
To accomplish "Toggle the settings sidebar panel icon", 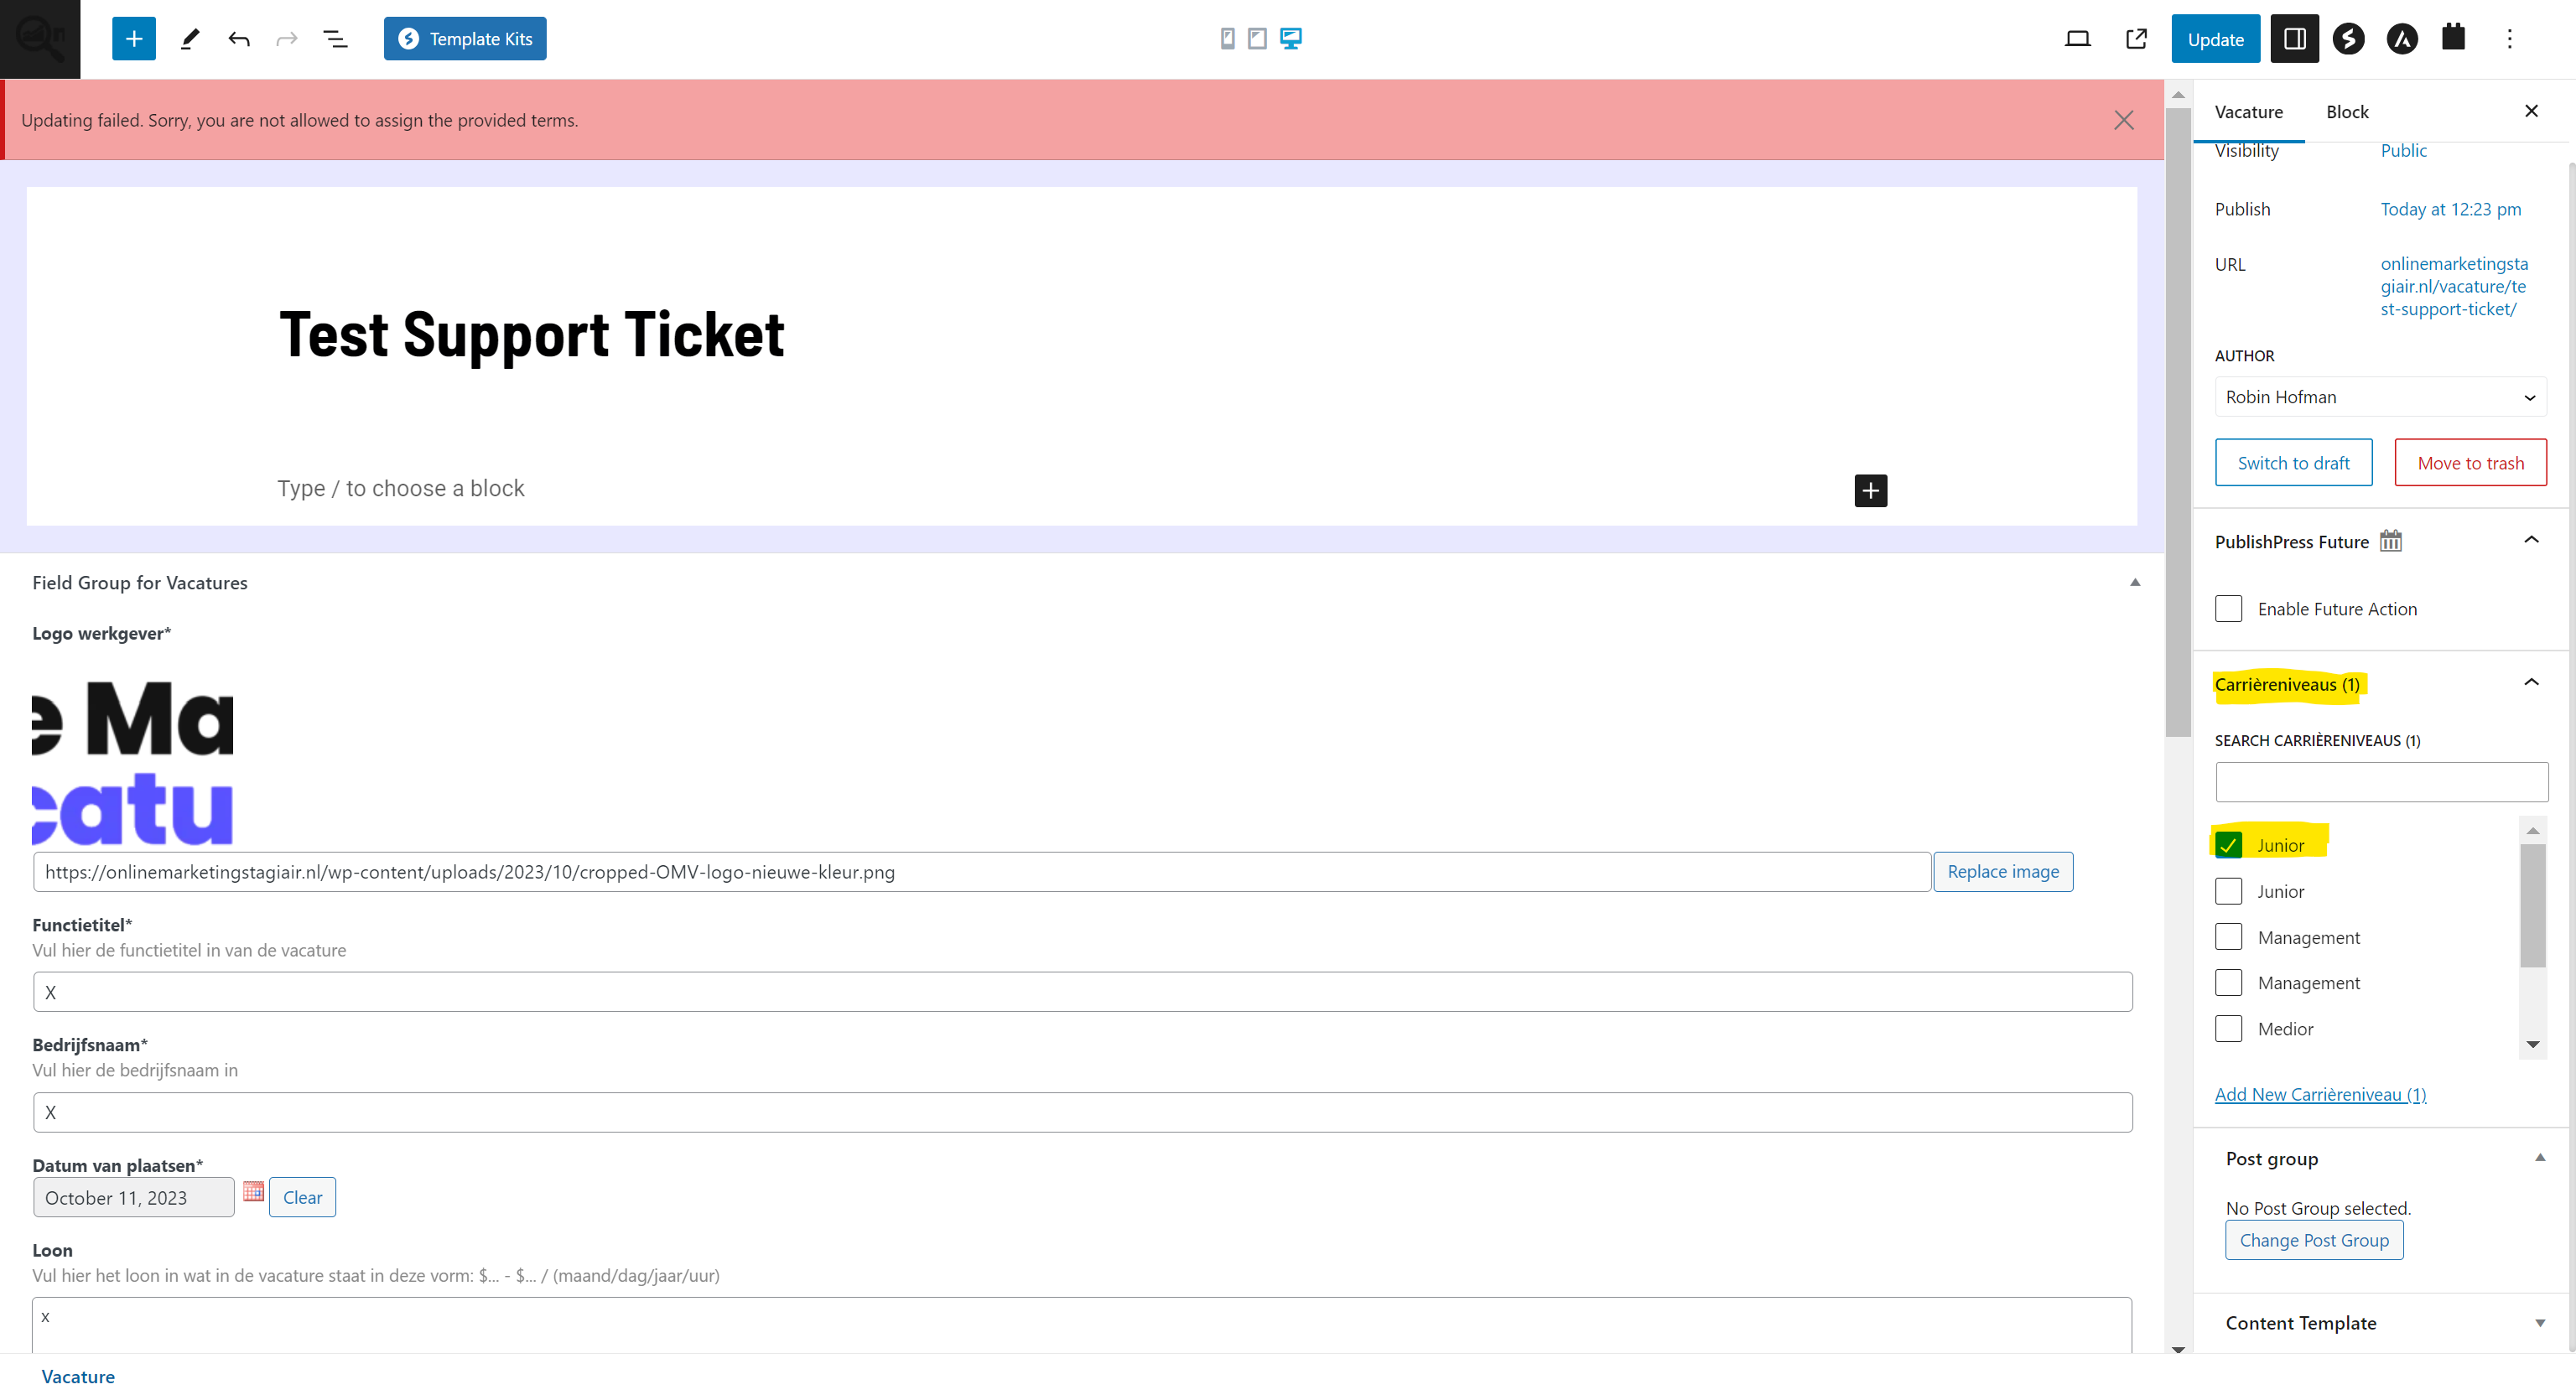I will click(2294, 39).
